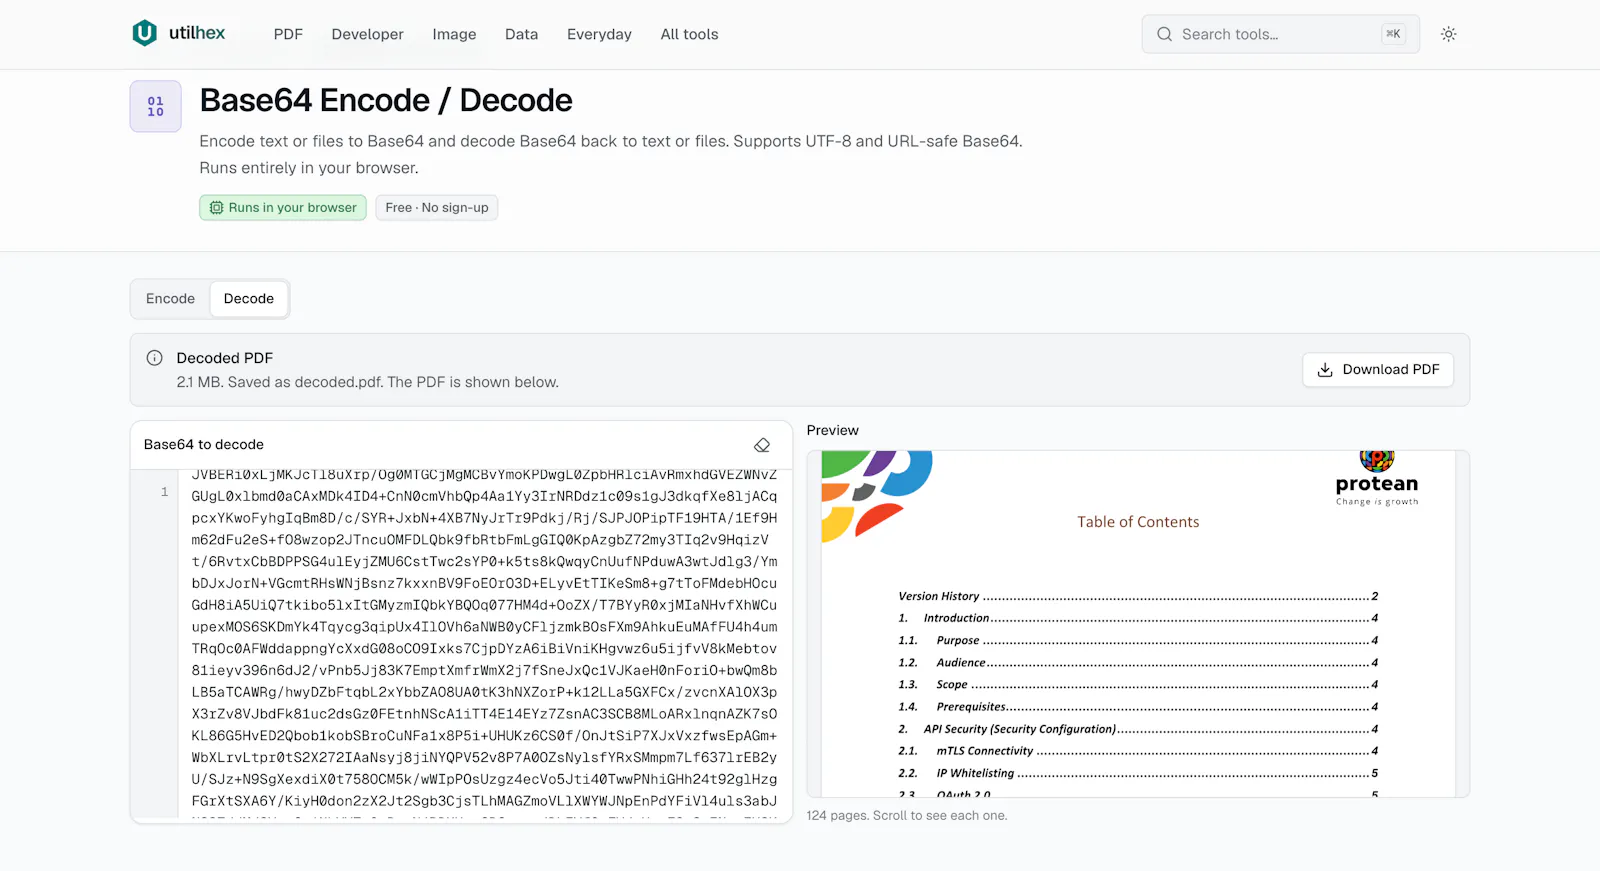Image resolution: width=1600 pixels, height=871 pixels.
Task: Toggle the light/dark theme sun icon
Action: (1448, 34)
